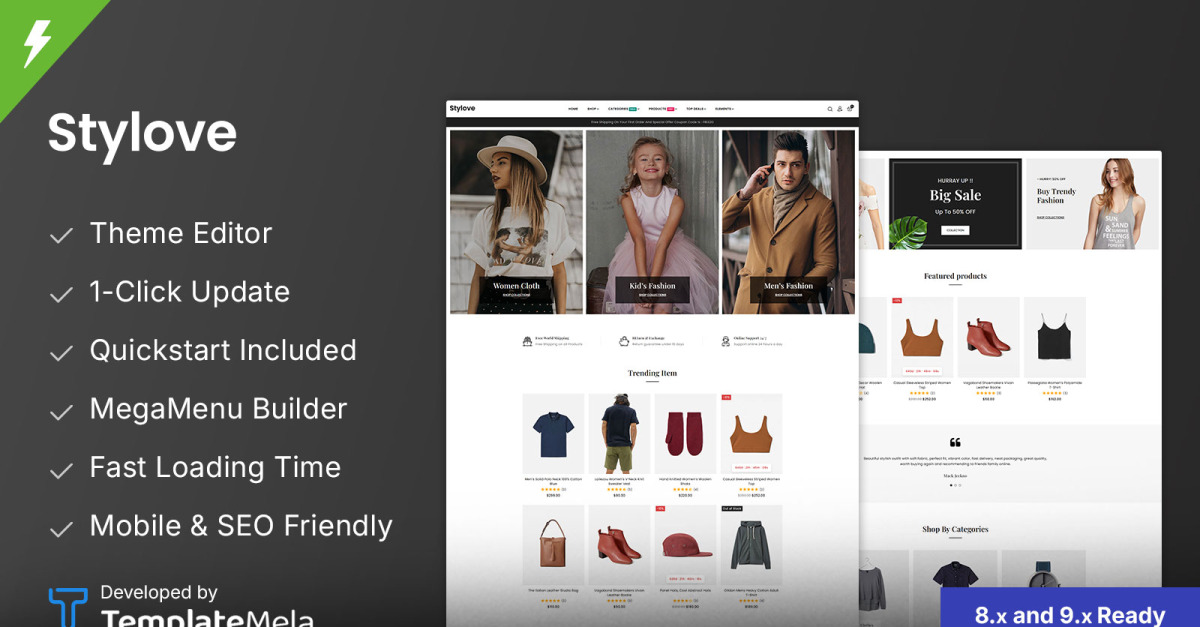Viewport: 1200px width, 627px height.
Task: Click the Free World Shipping box icon
Action: click(527, 341)
